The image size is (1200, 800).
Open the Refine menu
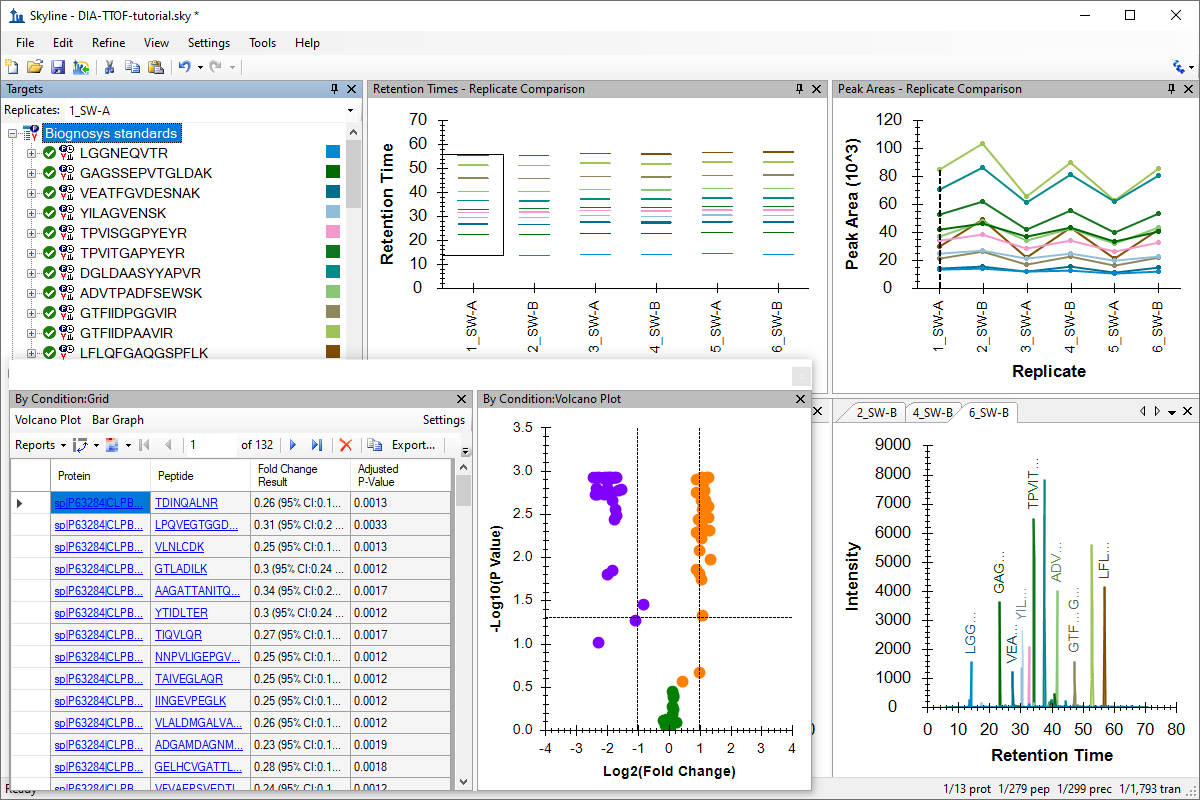[108, 43]
